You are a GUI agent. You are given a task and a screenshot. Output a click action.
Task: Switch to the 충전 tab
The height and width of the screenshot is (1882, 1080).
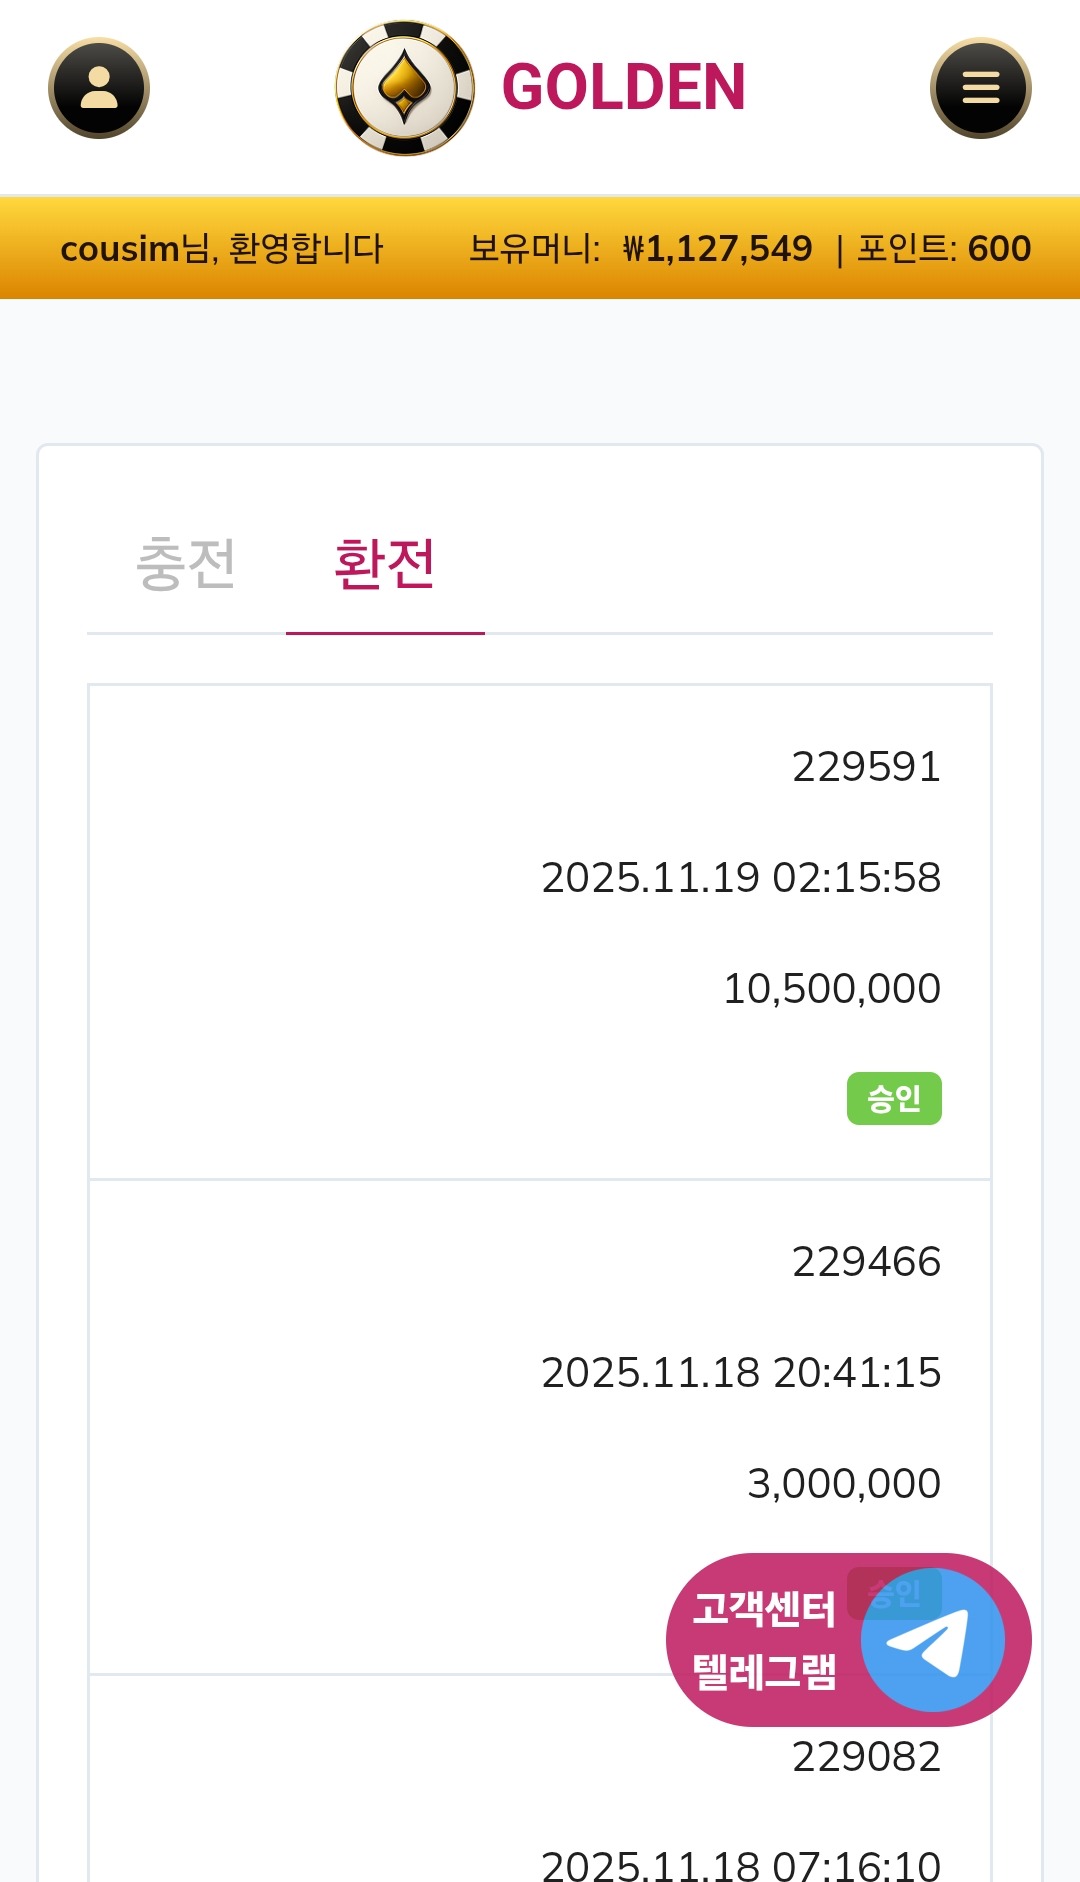click(186, 564)
